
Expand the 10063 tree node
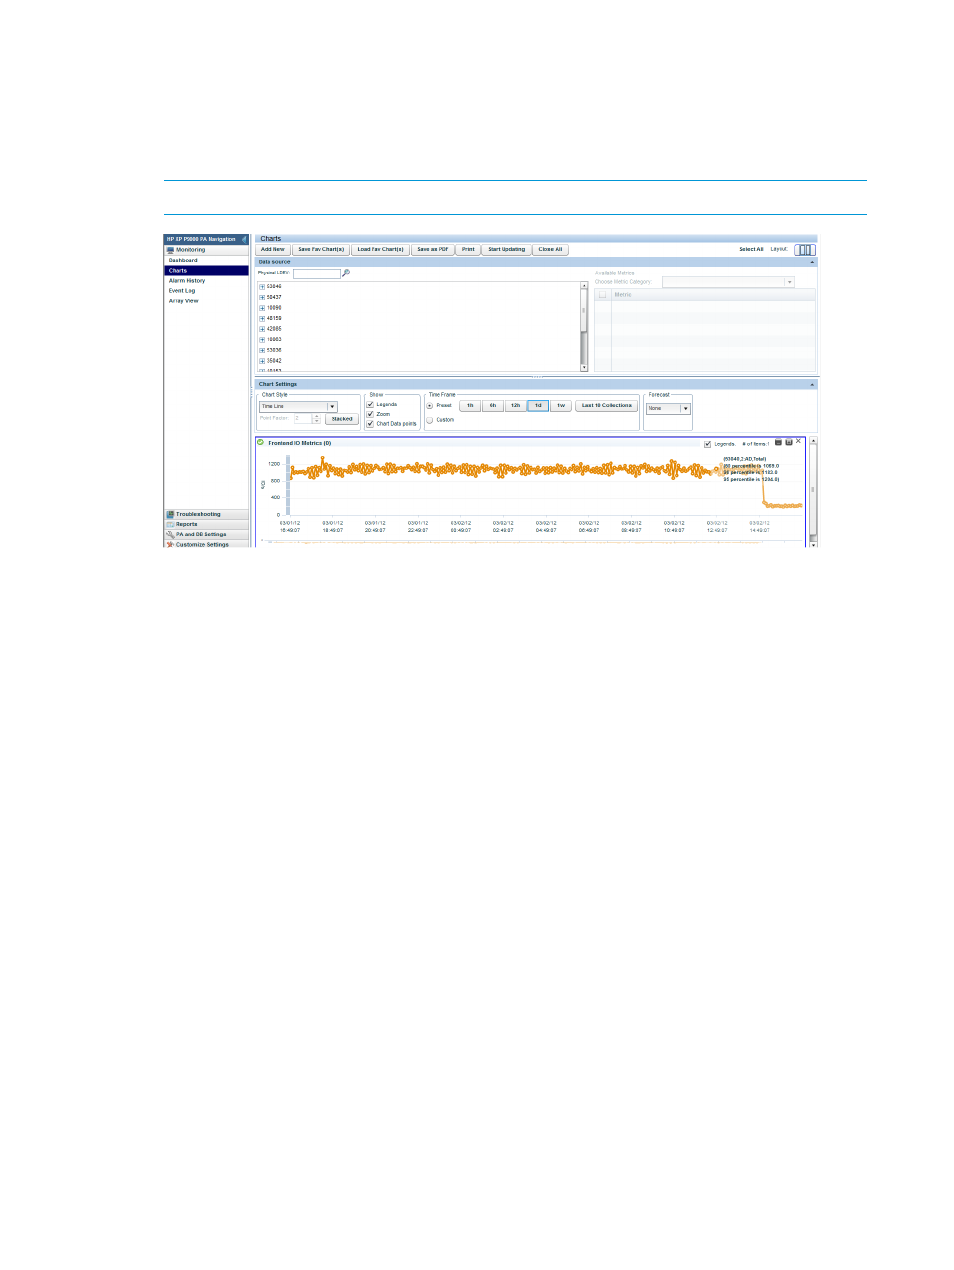262,340
